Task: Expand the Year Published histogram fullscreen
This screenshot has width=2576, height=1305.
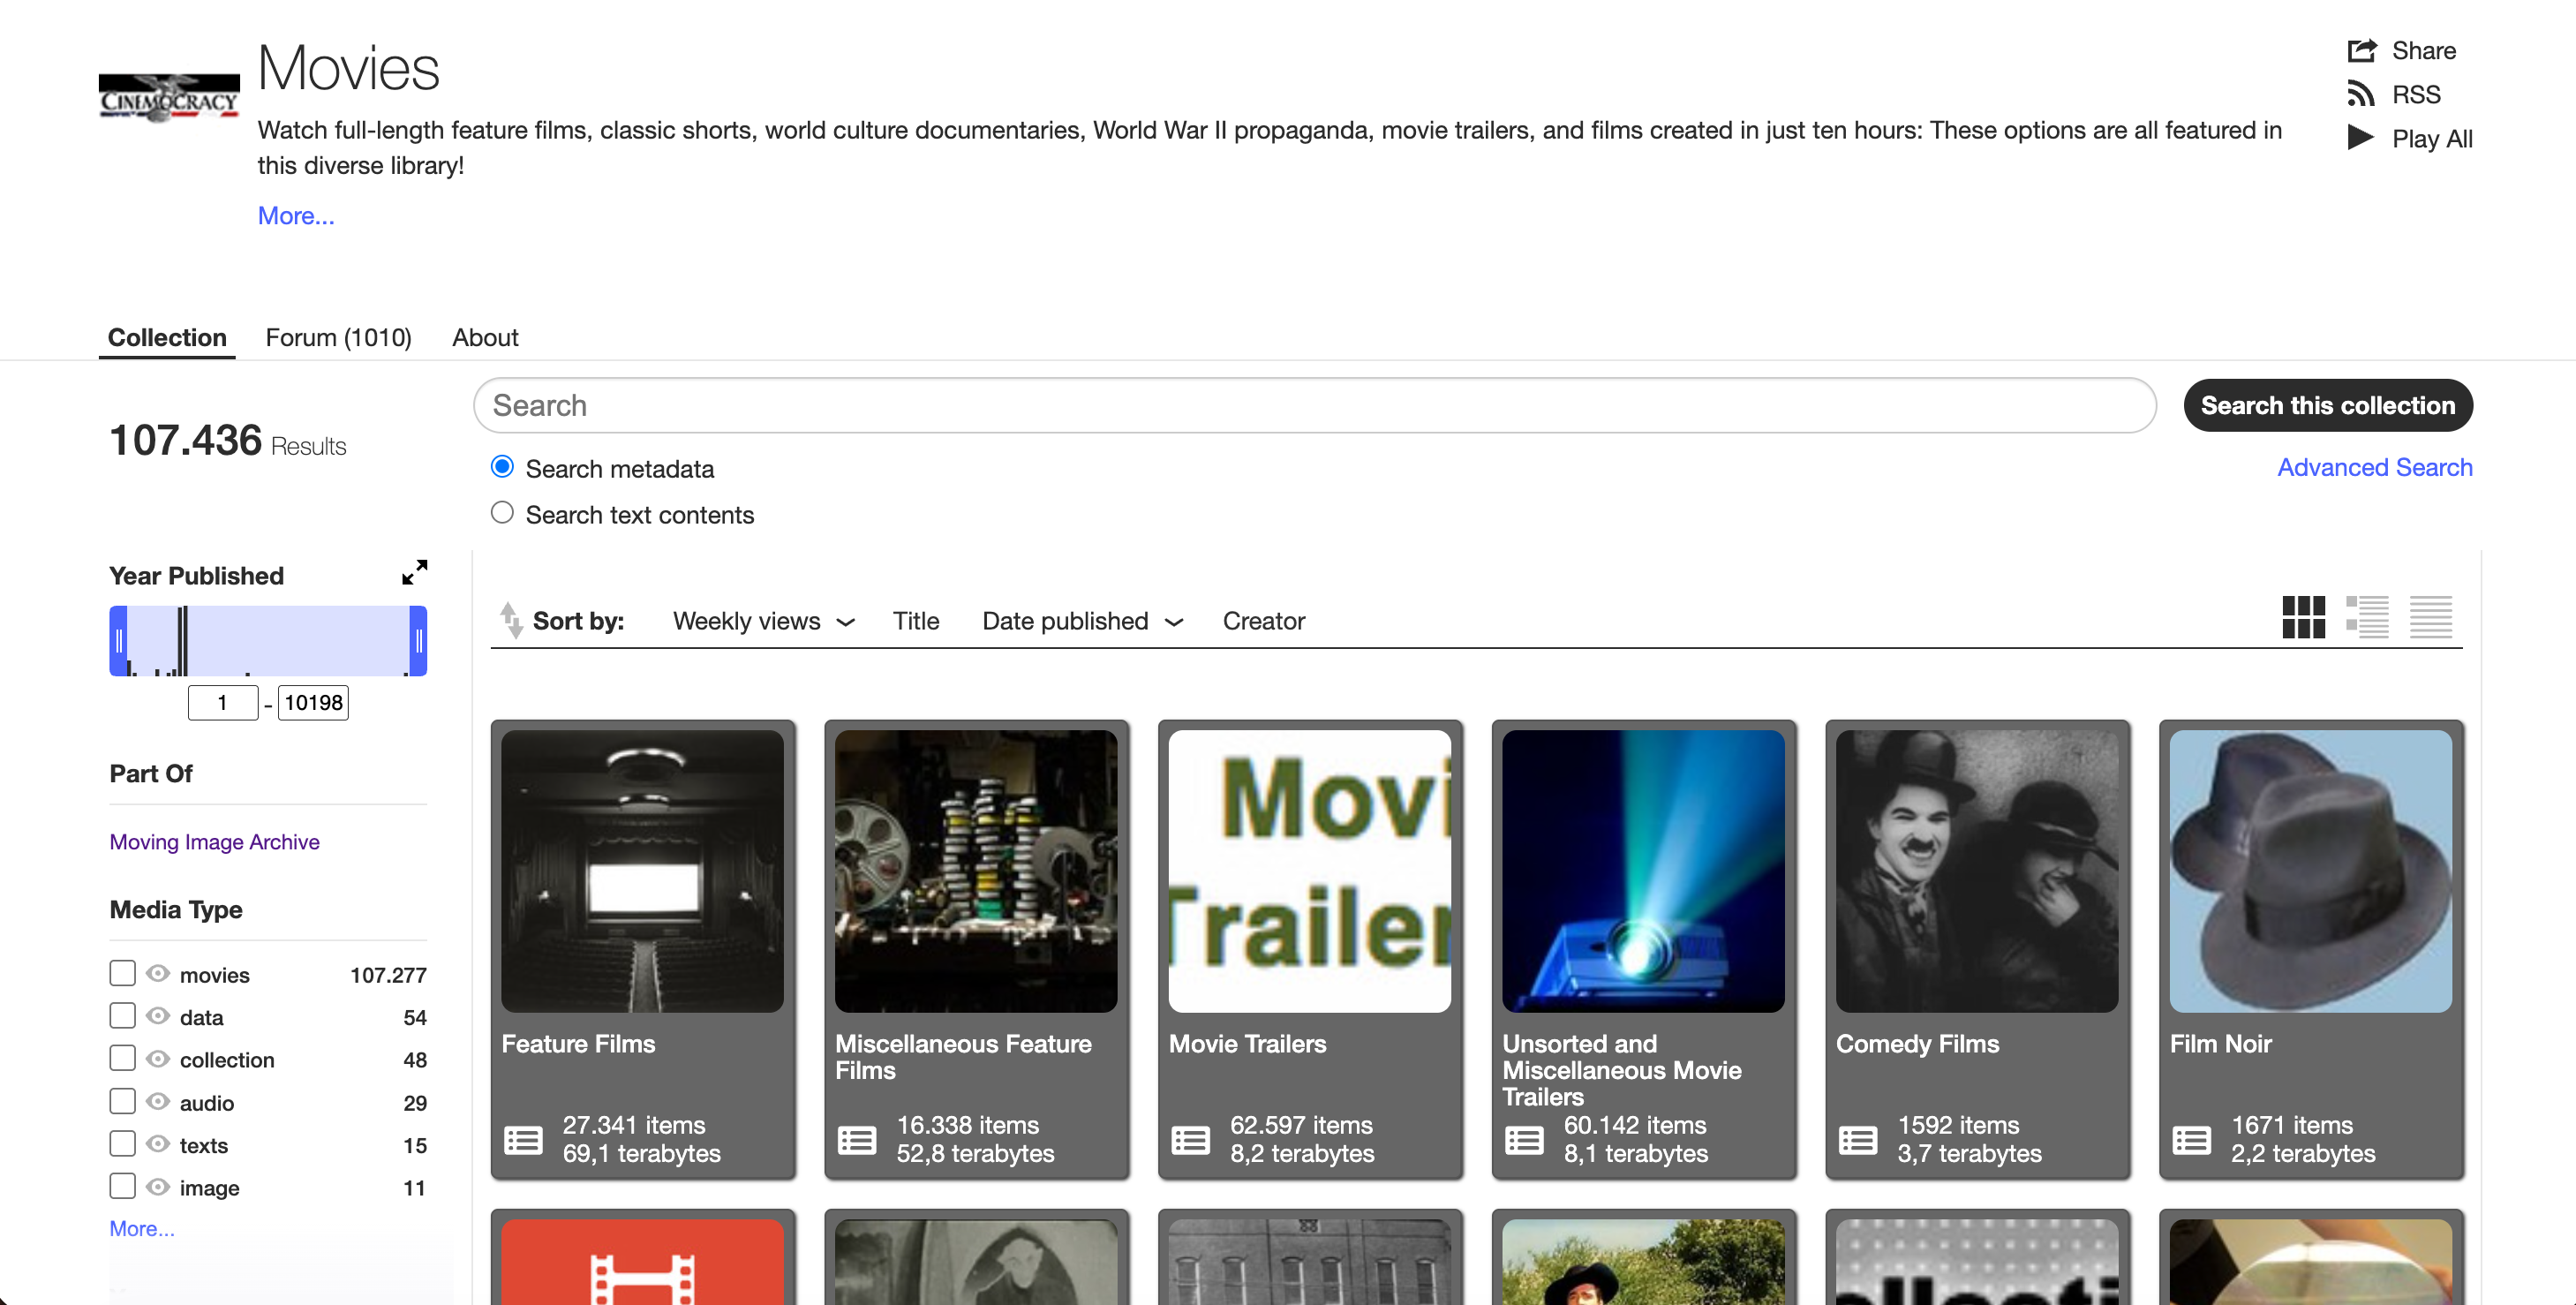Action: tap(415, 572)
